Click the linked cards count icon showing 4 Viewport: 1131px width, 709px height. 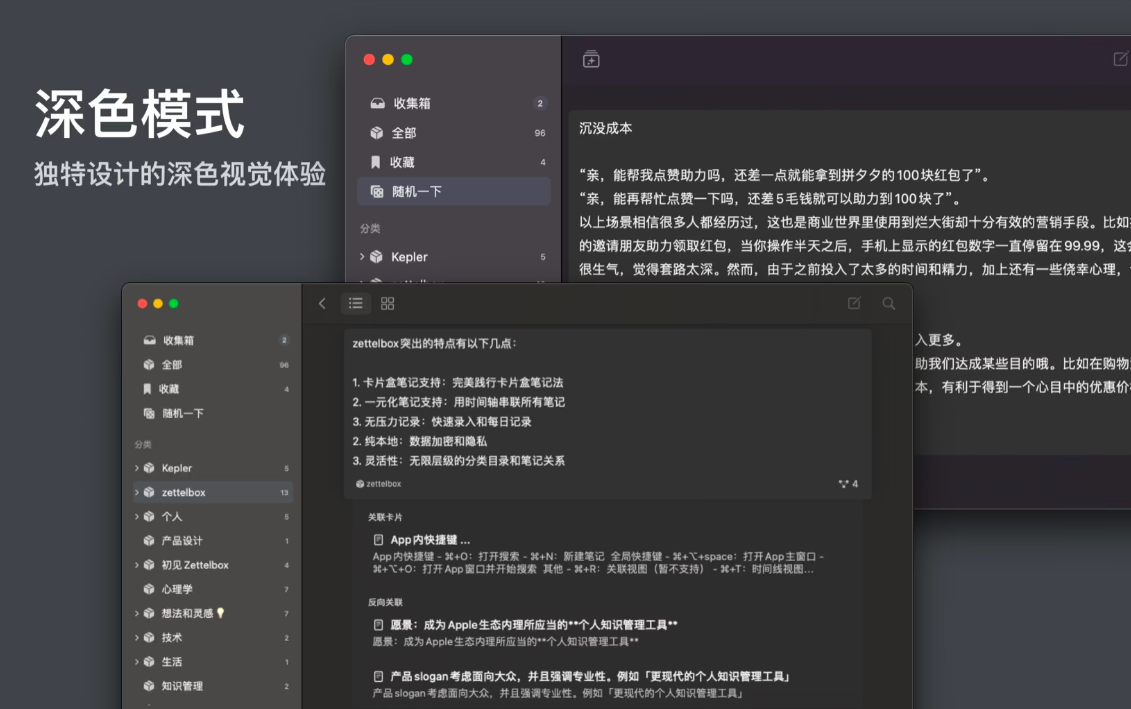point(848,484)
